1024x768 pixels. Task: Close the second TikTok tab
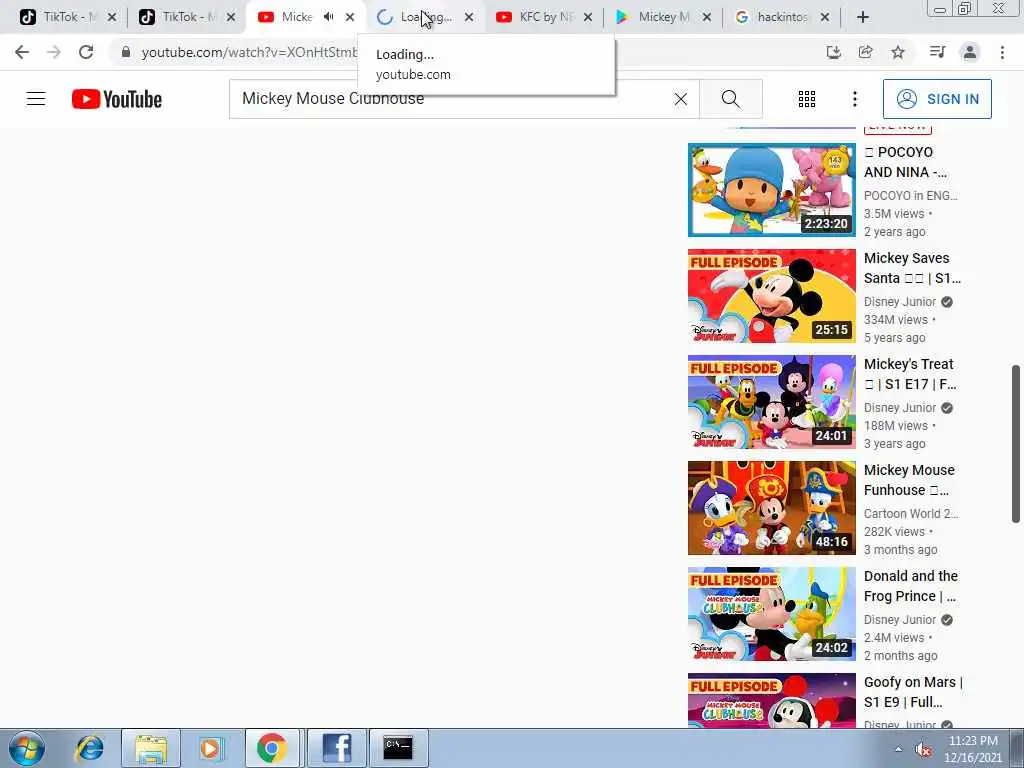point(231,17)
